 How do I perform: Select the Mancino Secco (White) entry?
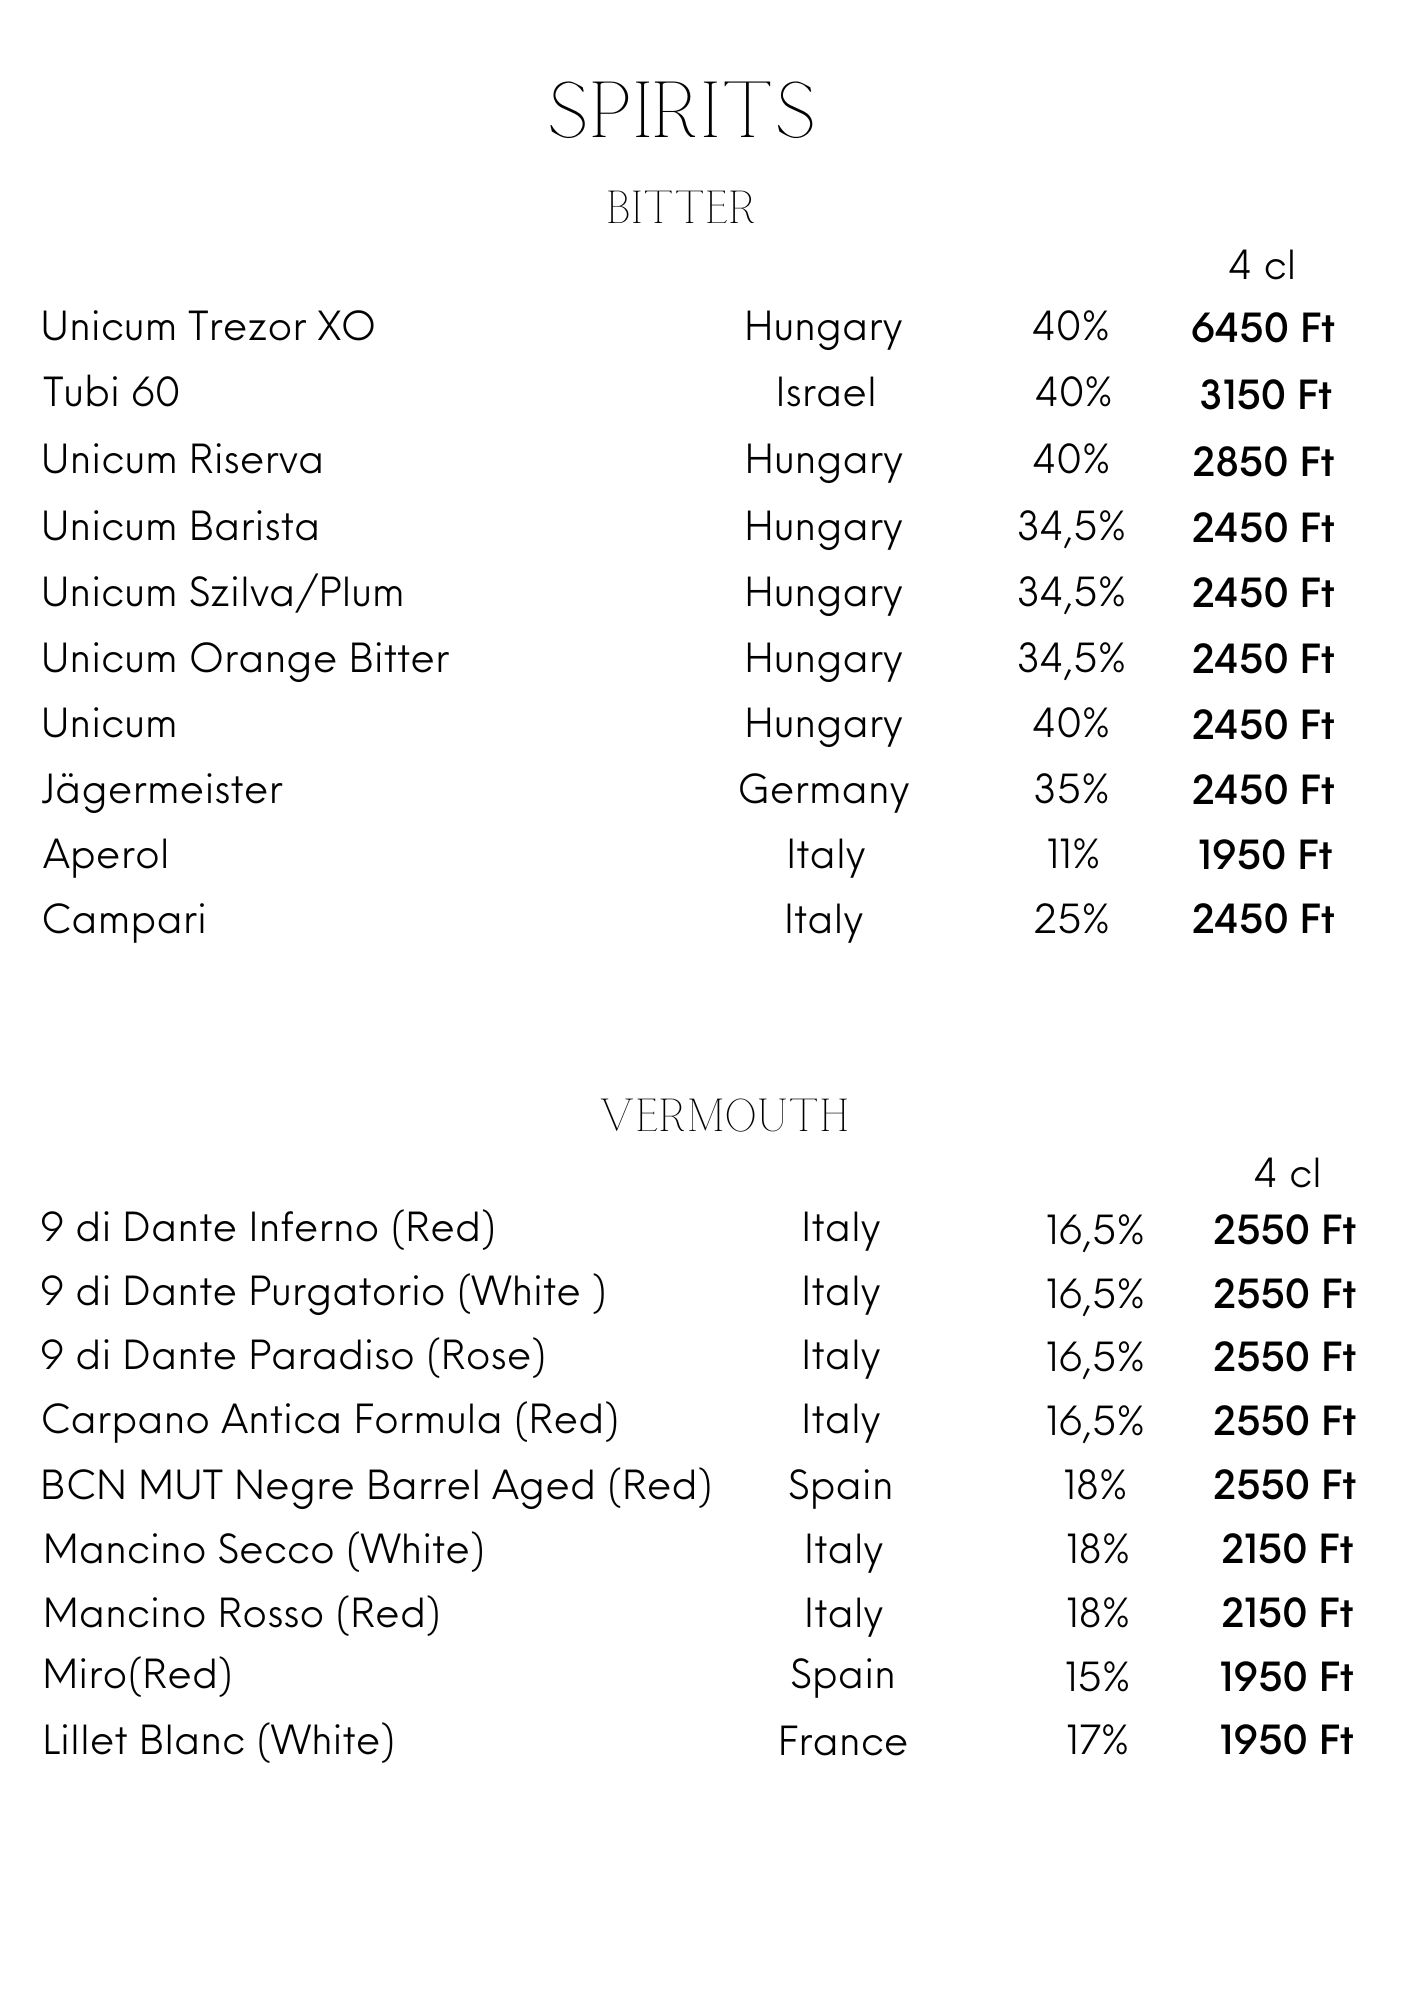click(x=264, y=1550)
